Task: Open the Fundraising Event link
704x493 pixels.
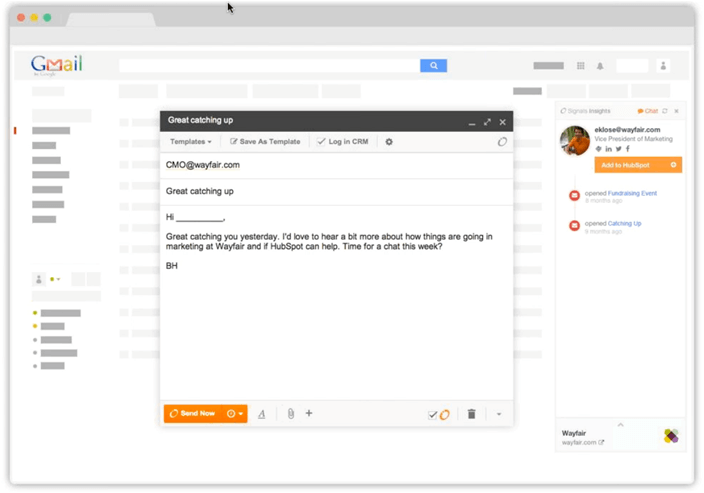Action: pos(632,194)
